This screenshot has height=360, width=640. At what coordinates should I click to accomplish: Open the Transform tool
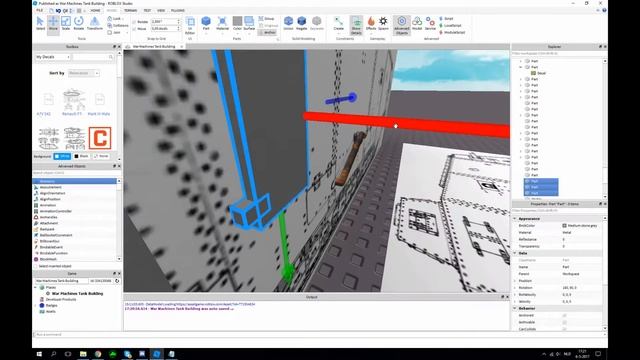coord(95,23)
